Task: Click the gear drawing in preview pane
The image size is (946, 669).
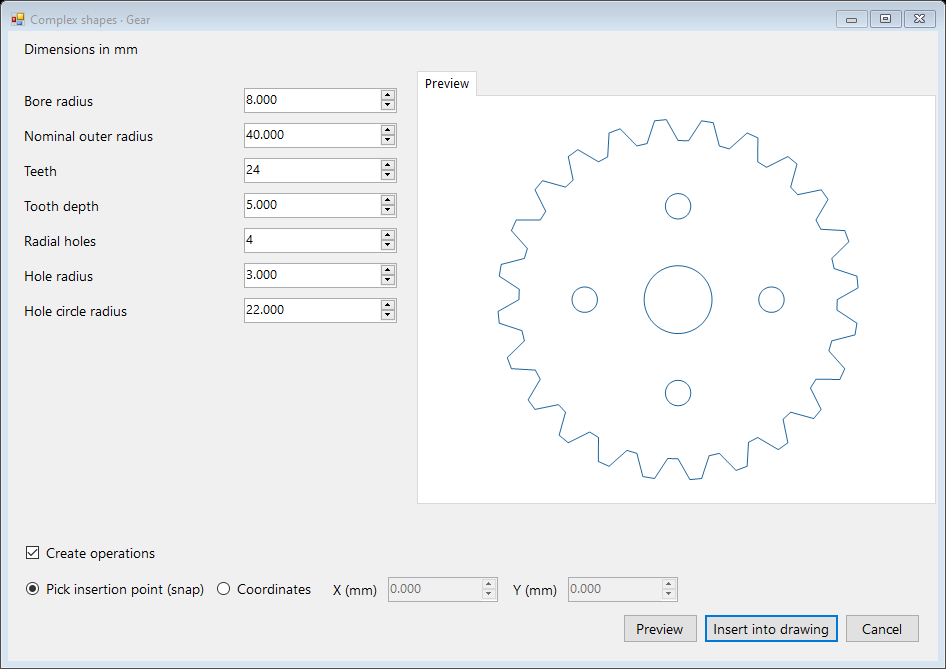Action: point(678,300)
